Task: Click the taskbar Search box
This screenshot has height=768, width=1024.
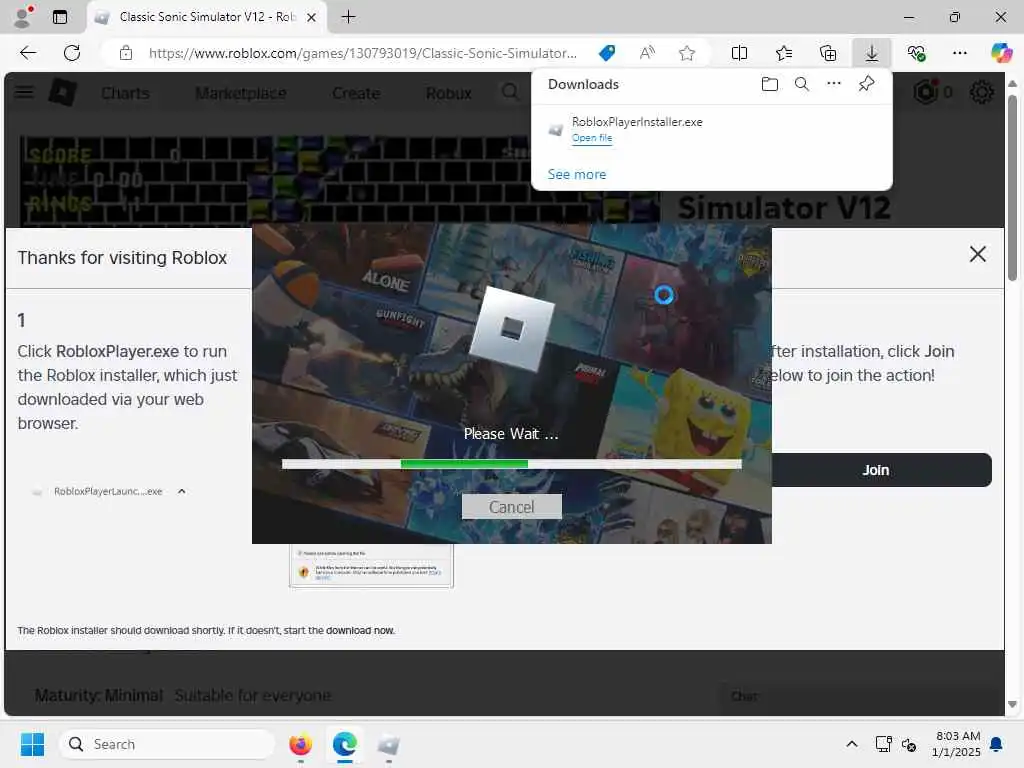Action: pyautogui.click(x=167, y=744)
